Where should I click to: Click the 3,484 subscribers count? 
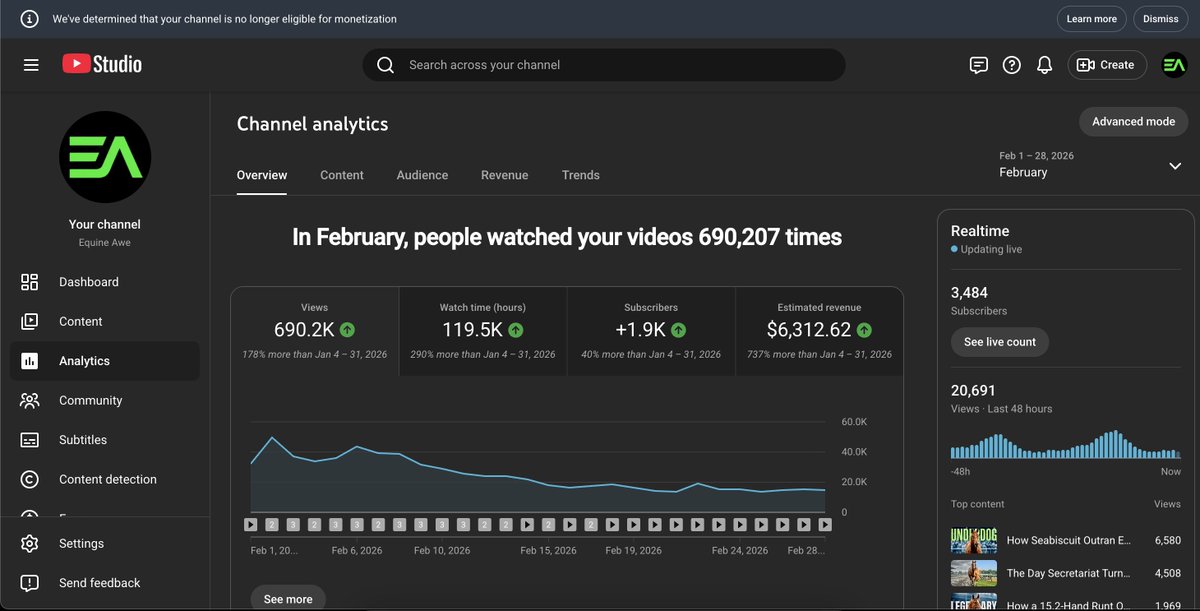969,293
